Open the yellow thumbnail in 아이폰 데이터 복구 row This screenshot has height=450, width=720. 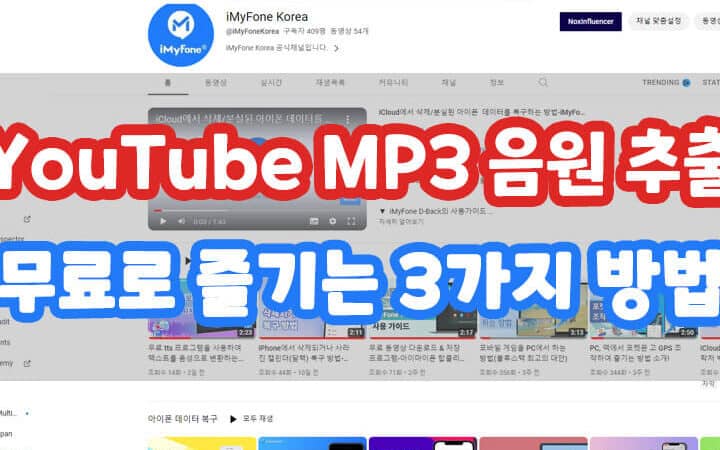coord(202,444)
